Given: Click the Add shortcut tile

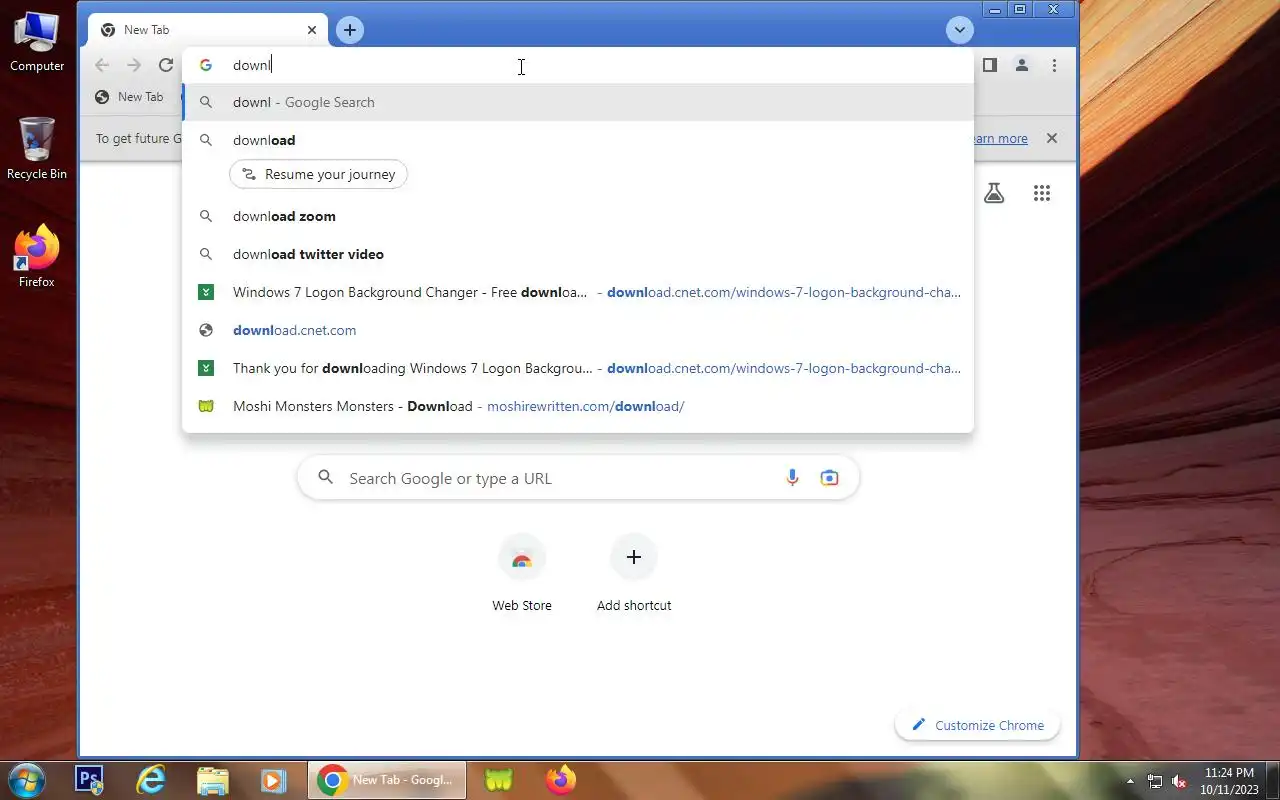Looking at the screenshot, I should click(x=634, y=573).
